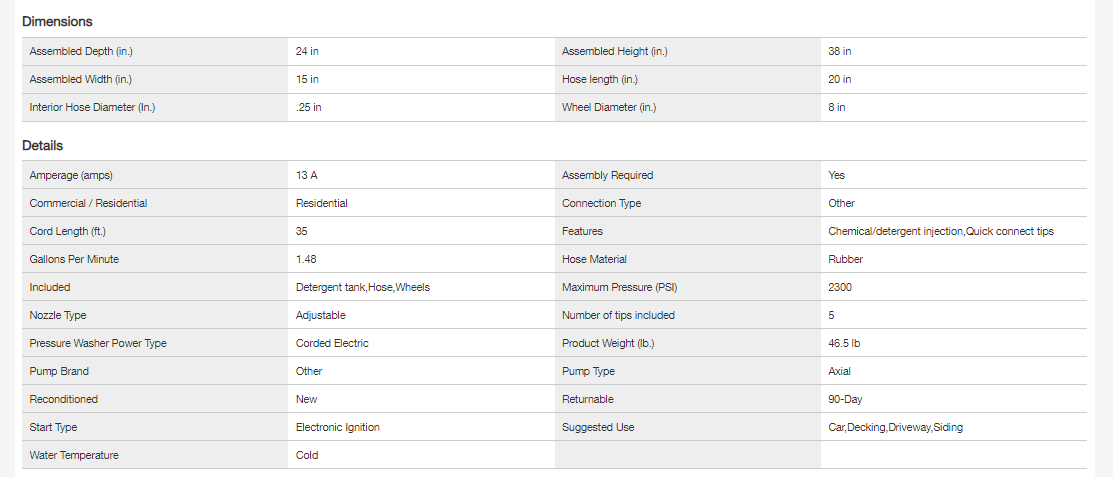Click the Assembled Height value 38 in
This screenshot has width=1113, height=477.
tap(840, 51)
